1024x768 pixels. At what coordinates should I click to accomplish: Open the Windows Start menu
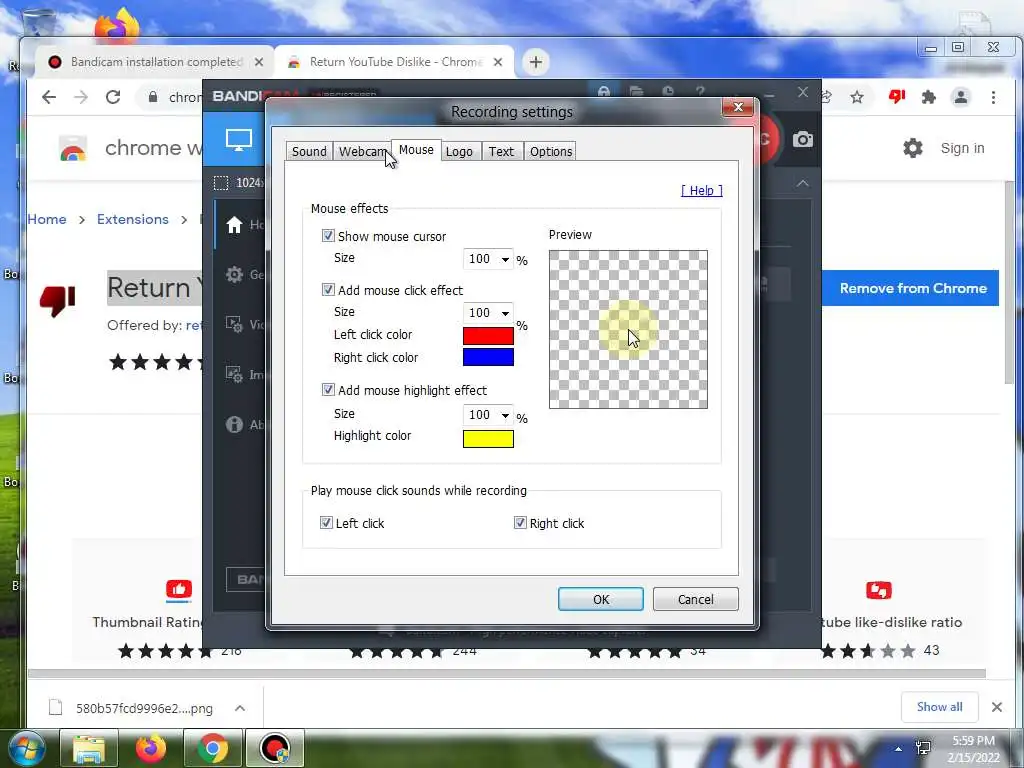(x=26, y=748)
